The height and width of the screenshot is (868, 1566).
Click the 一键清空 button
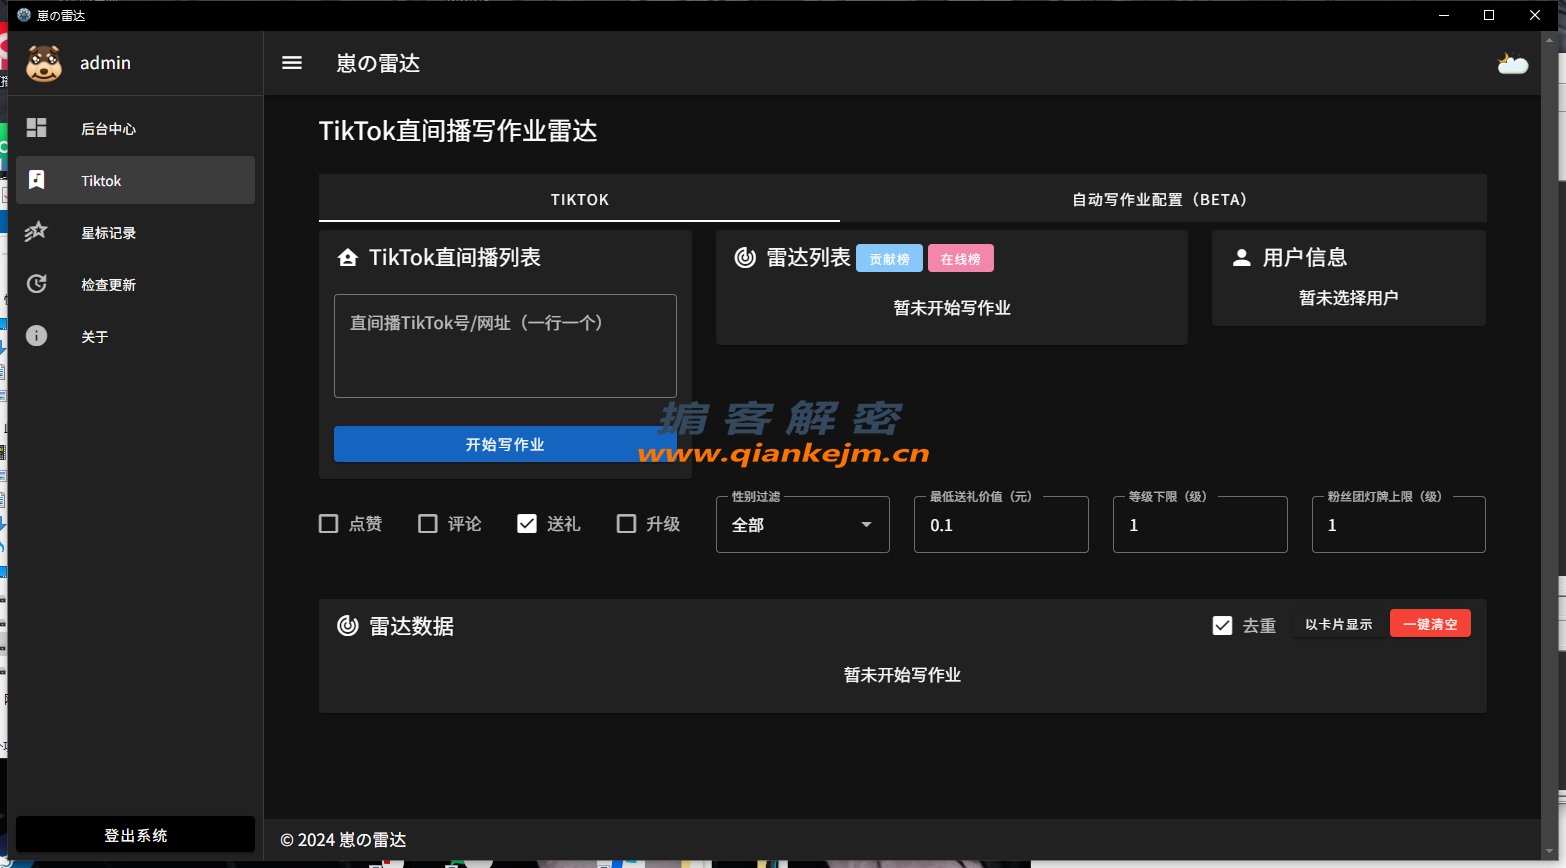1430,624
